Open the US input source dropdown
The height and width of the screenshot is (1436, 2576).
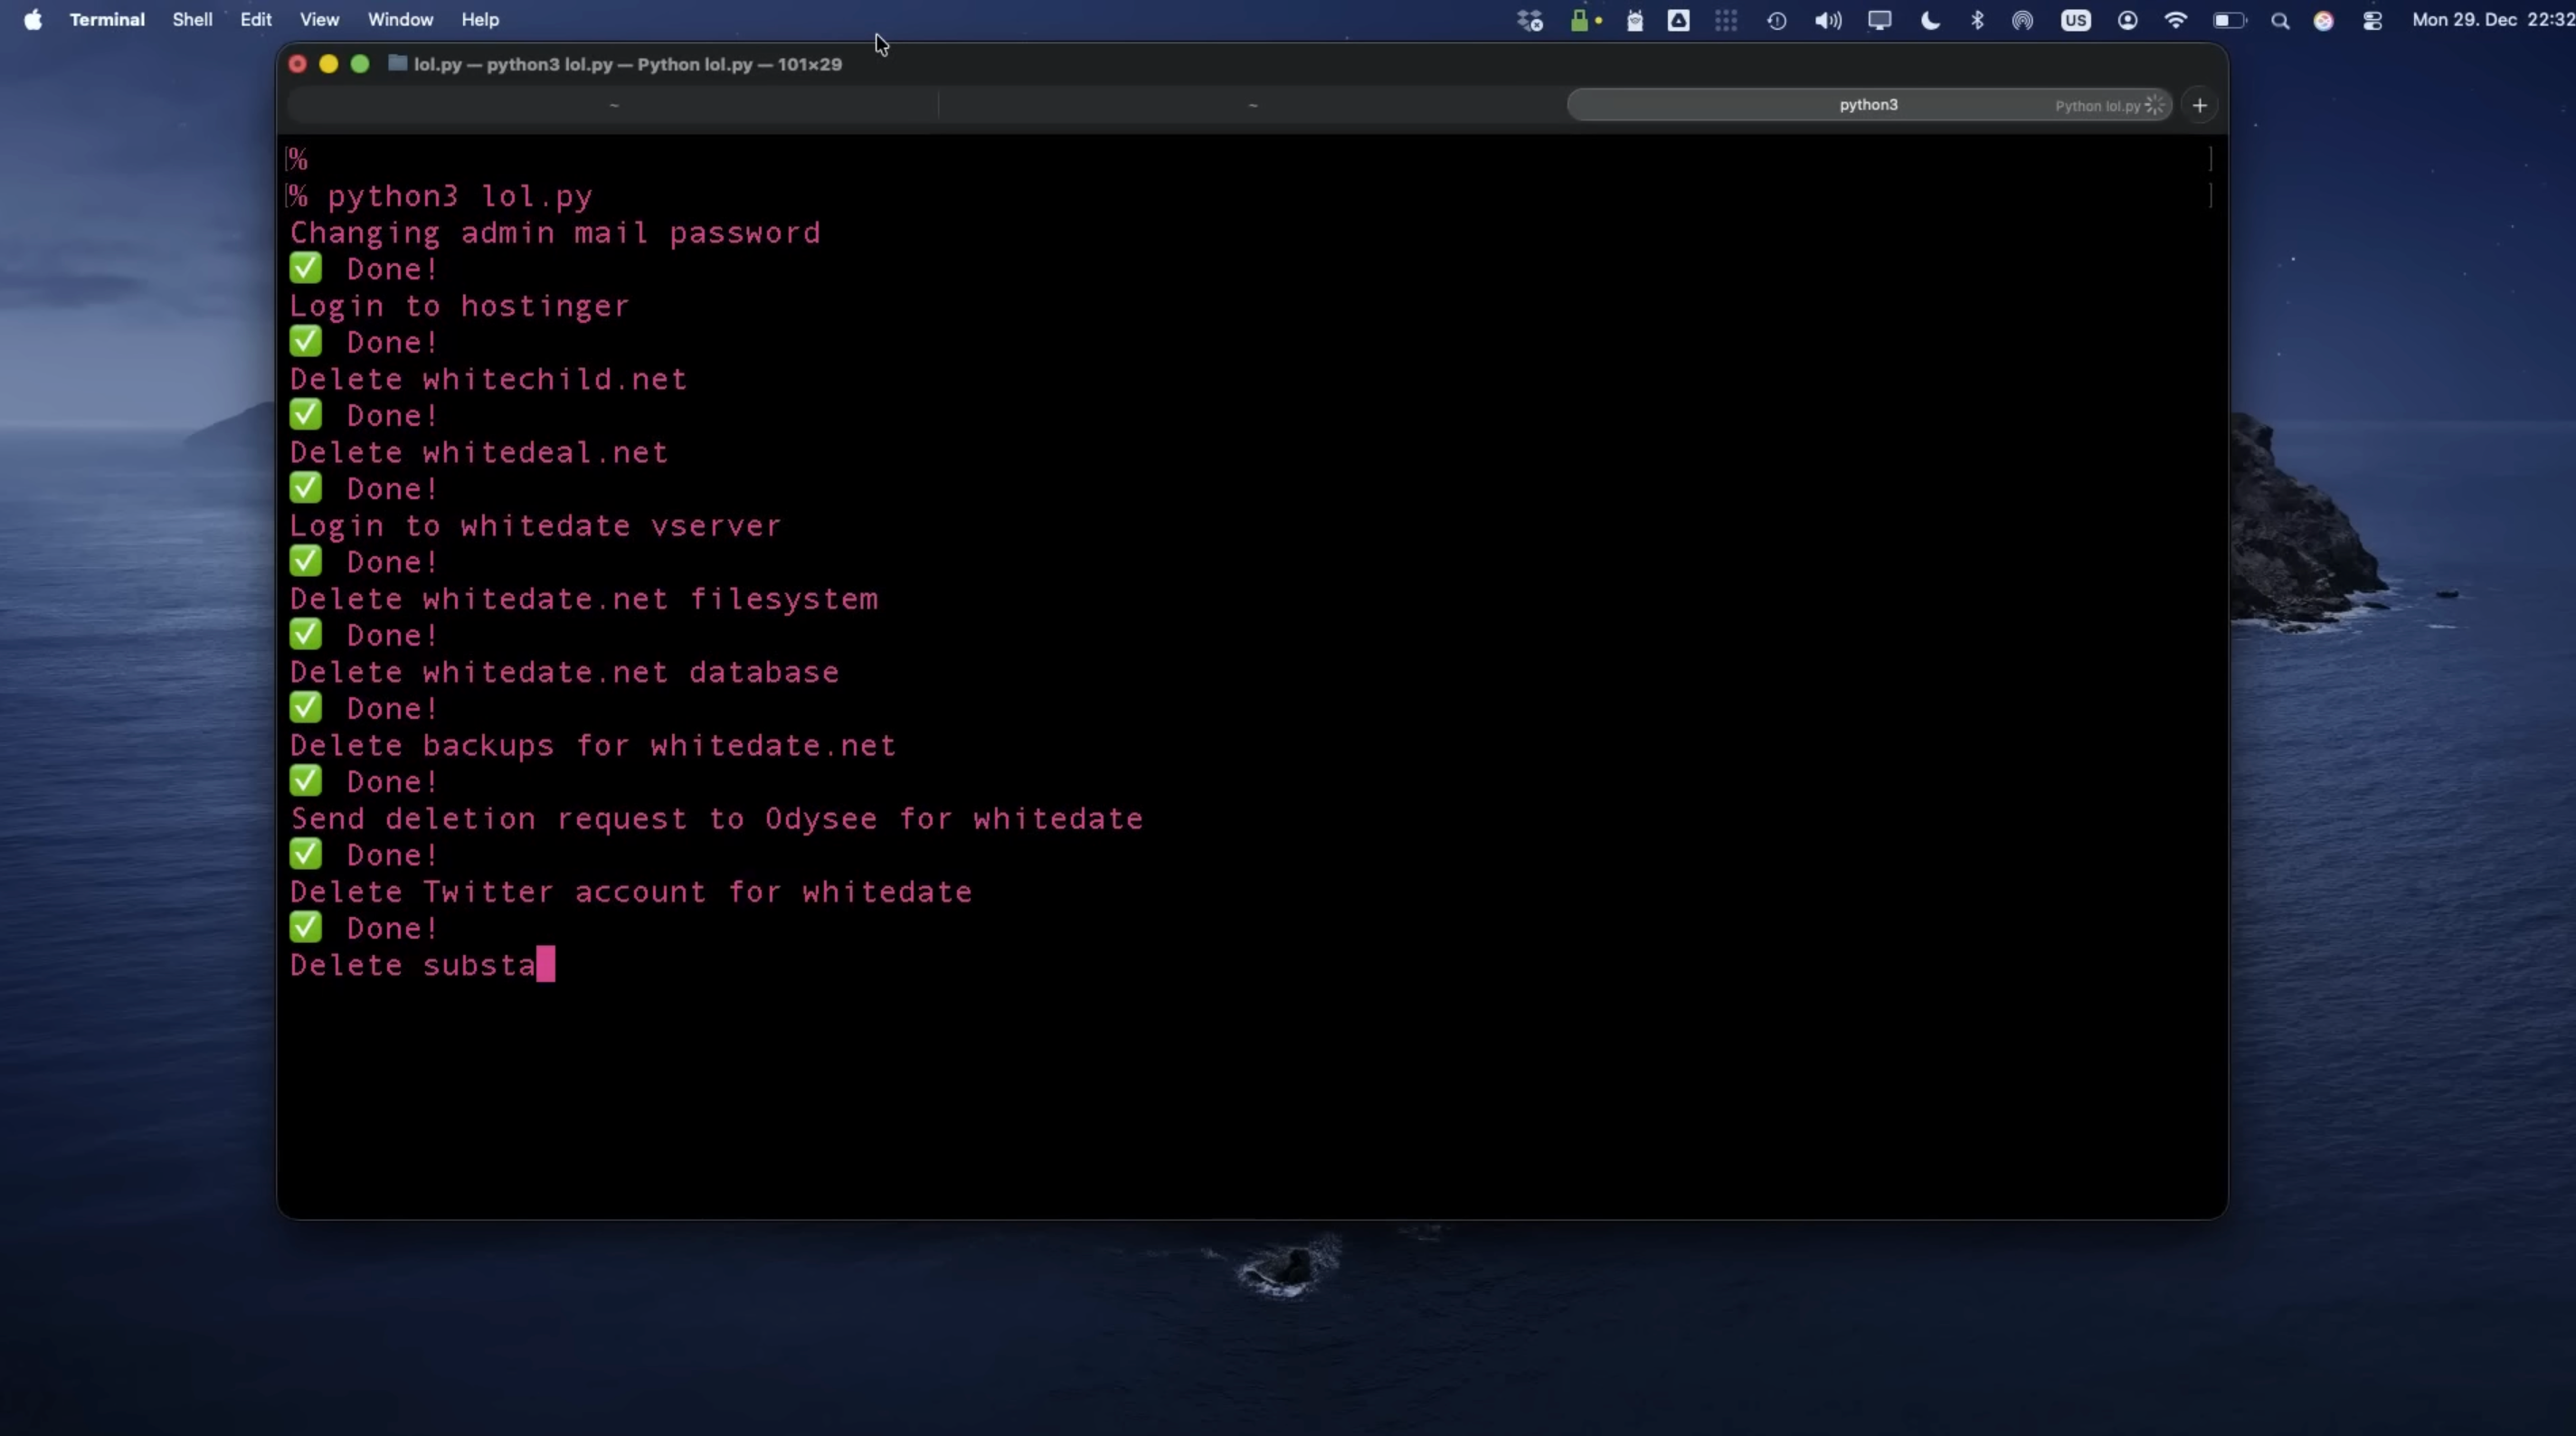[x=2075, y=20]
